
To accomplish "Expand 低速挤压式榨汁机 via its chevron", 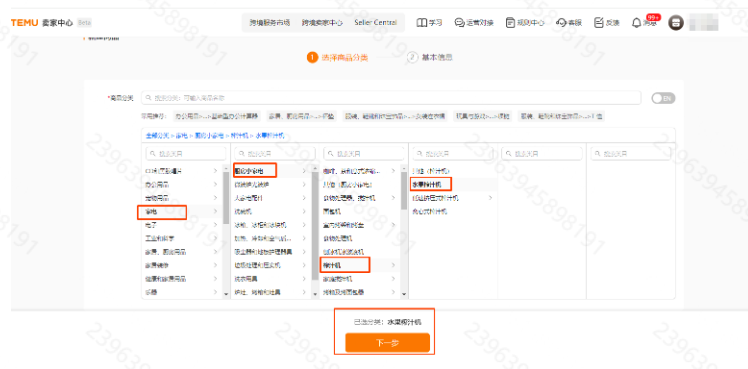I will (490, 197).
